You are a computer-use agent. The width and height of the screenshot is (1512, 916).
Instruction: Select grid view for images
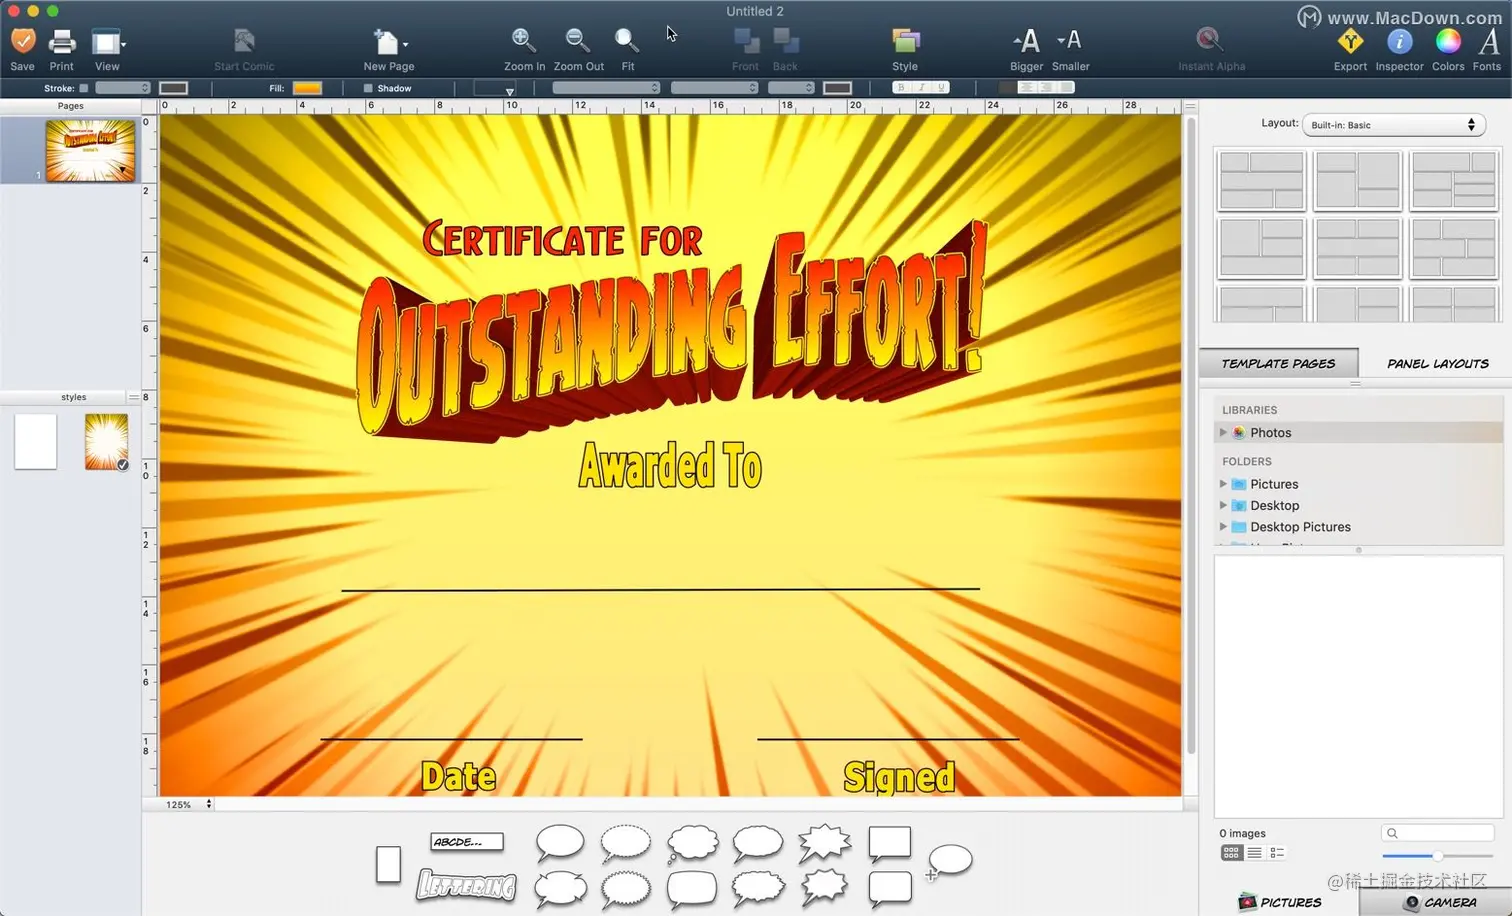click(x=1231, y=853)
